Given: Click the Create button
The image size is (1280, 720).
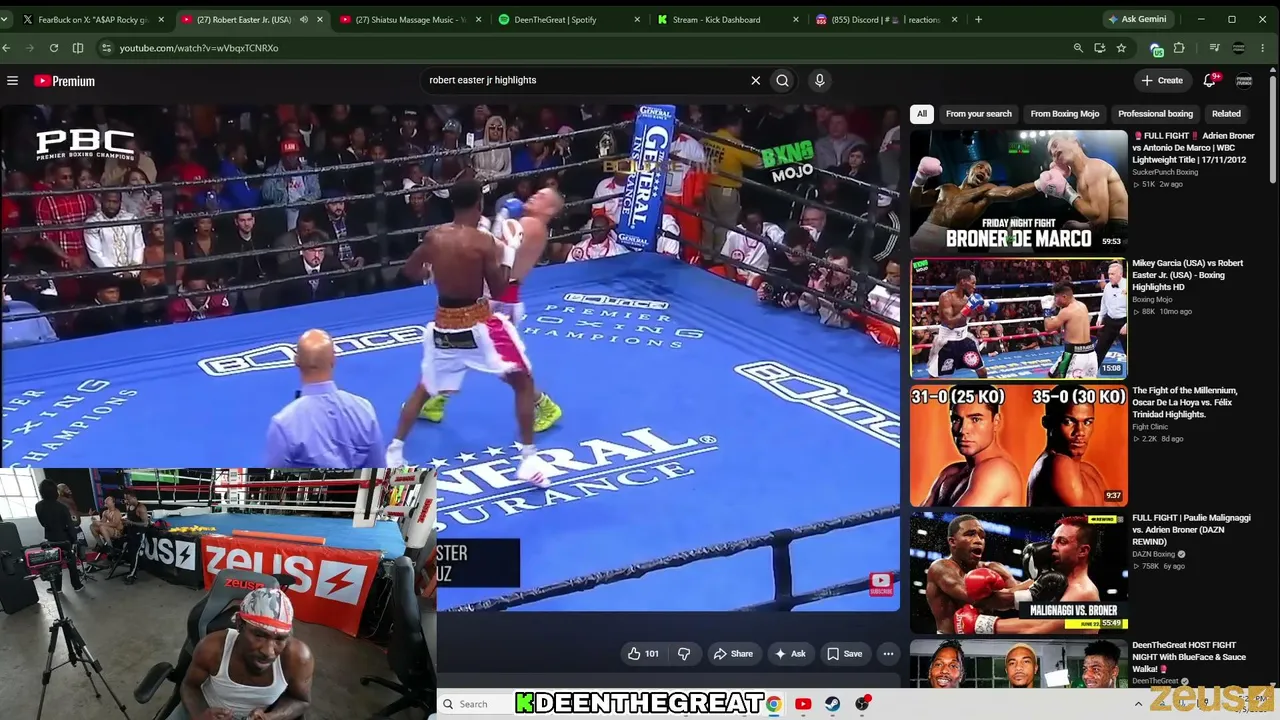Looking at the screenshot, I should (x=1162, y=81).
